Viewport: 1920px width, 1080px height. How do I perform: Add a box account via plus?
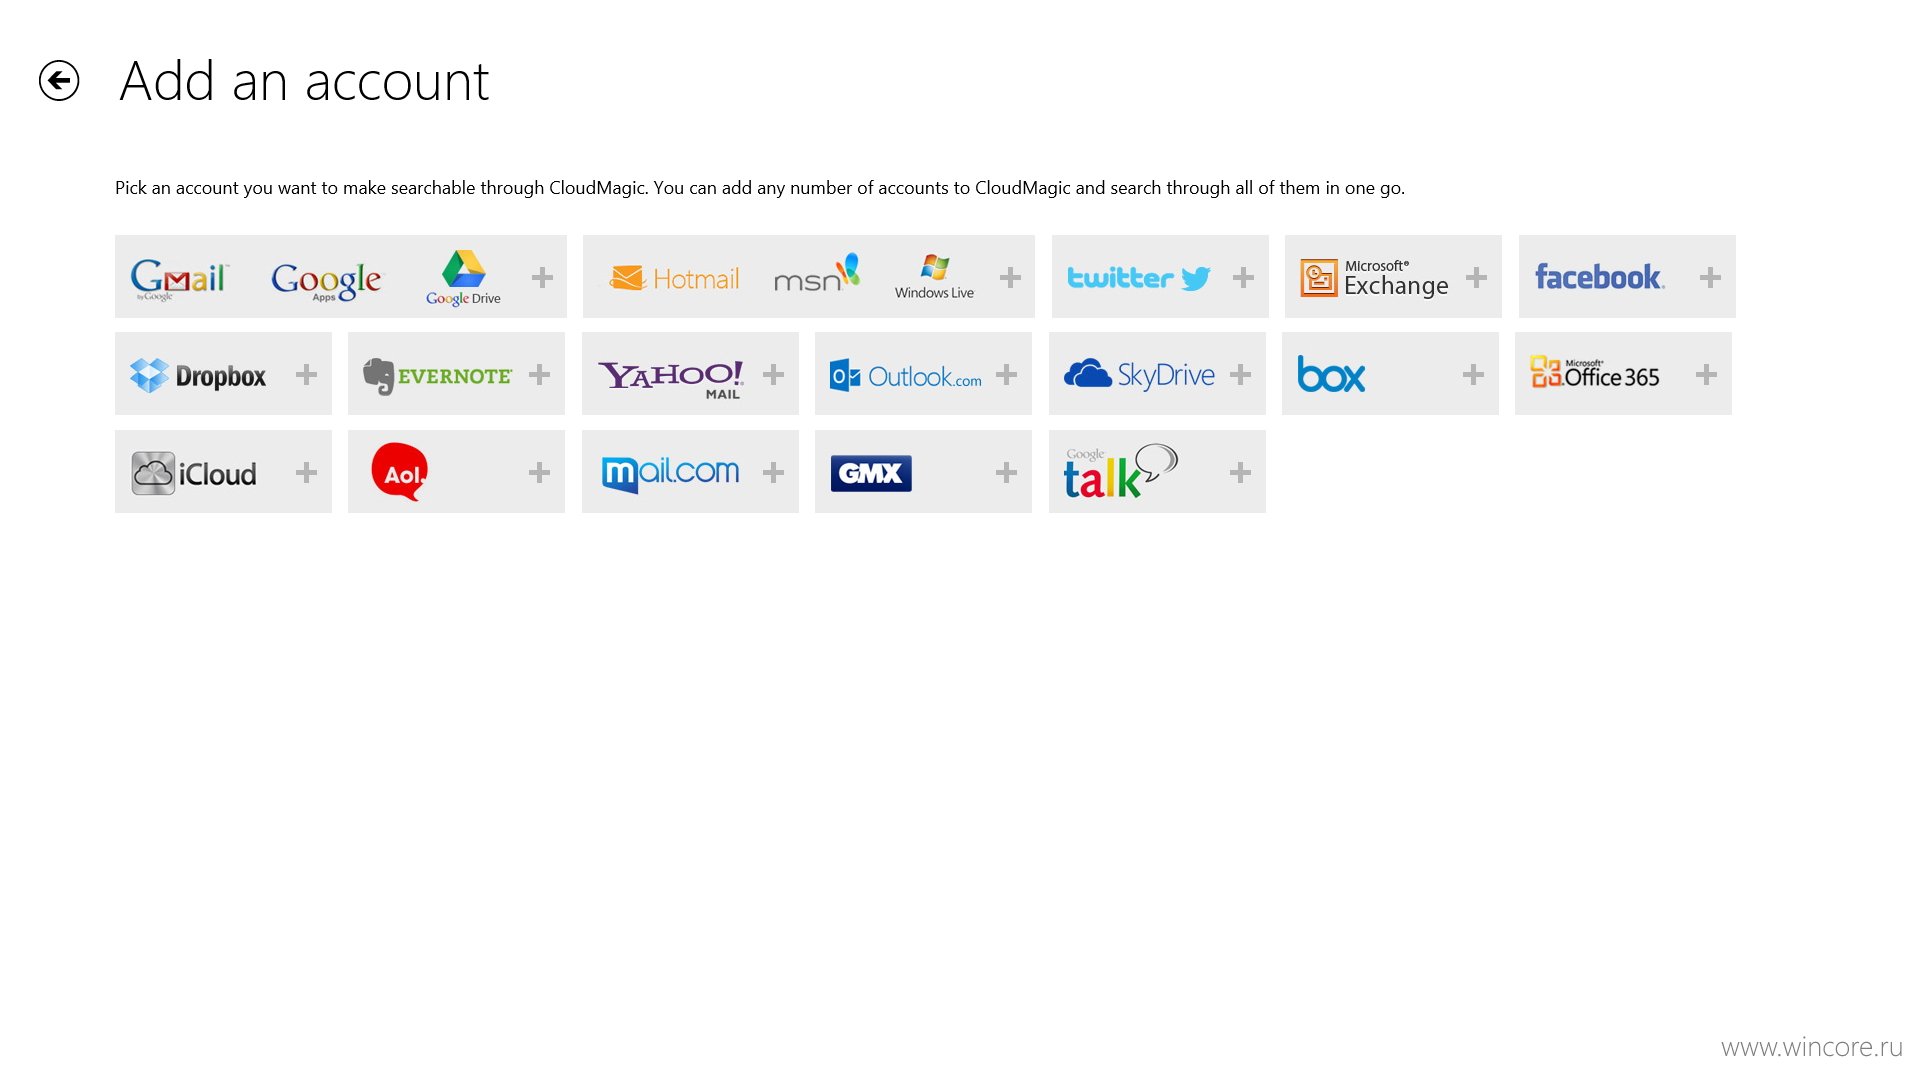coord(1473,374)
